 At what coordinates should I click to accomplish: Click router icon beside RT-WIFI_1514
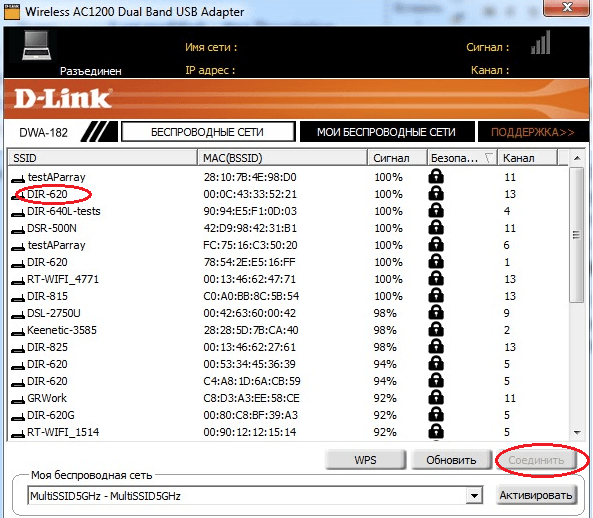point(18,434)
